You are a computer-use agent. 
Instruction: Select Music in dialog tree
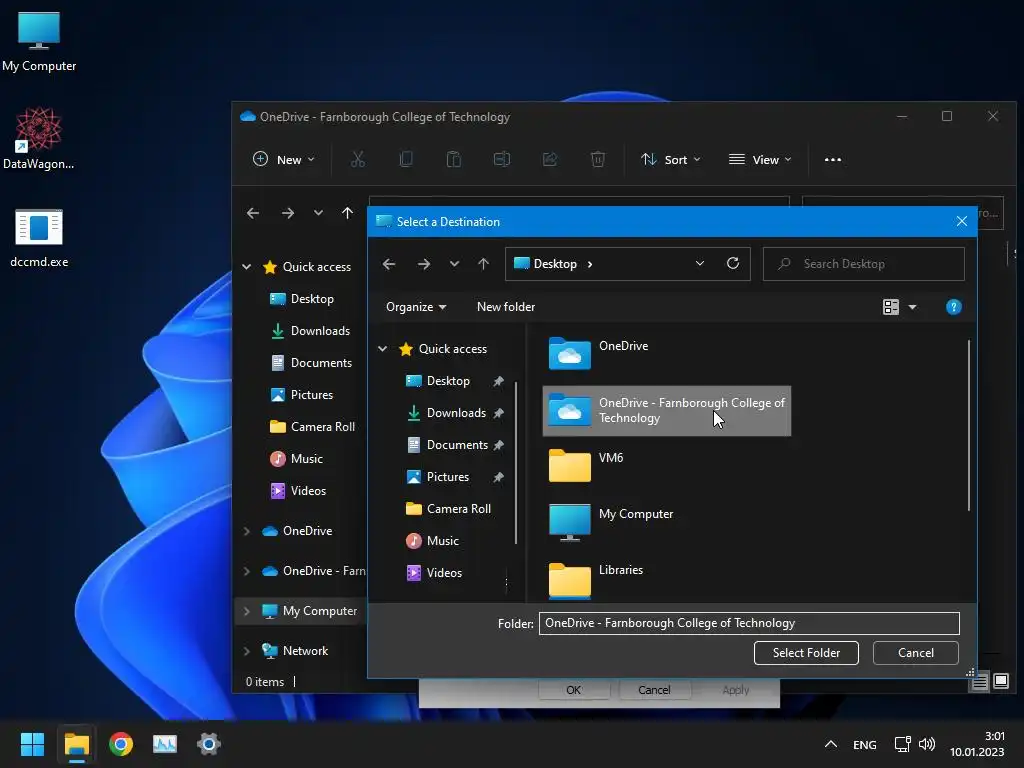[442, 541]
